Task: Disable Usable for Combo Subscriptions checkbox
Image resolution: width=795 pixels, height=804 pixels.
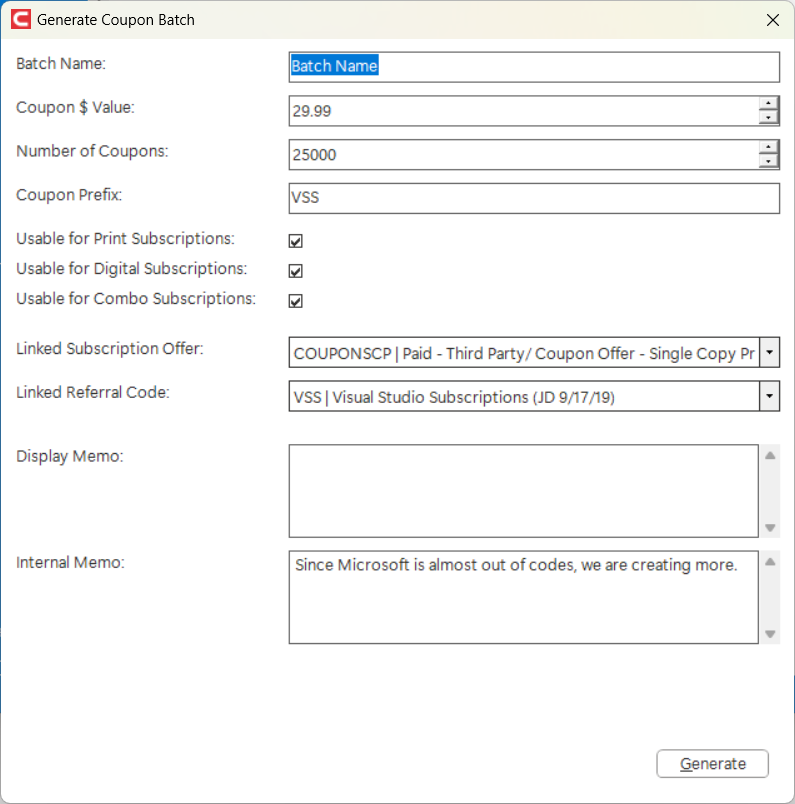Action: 295,300
